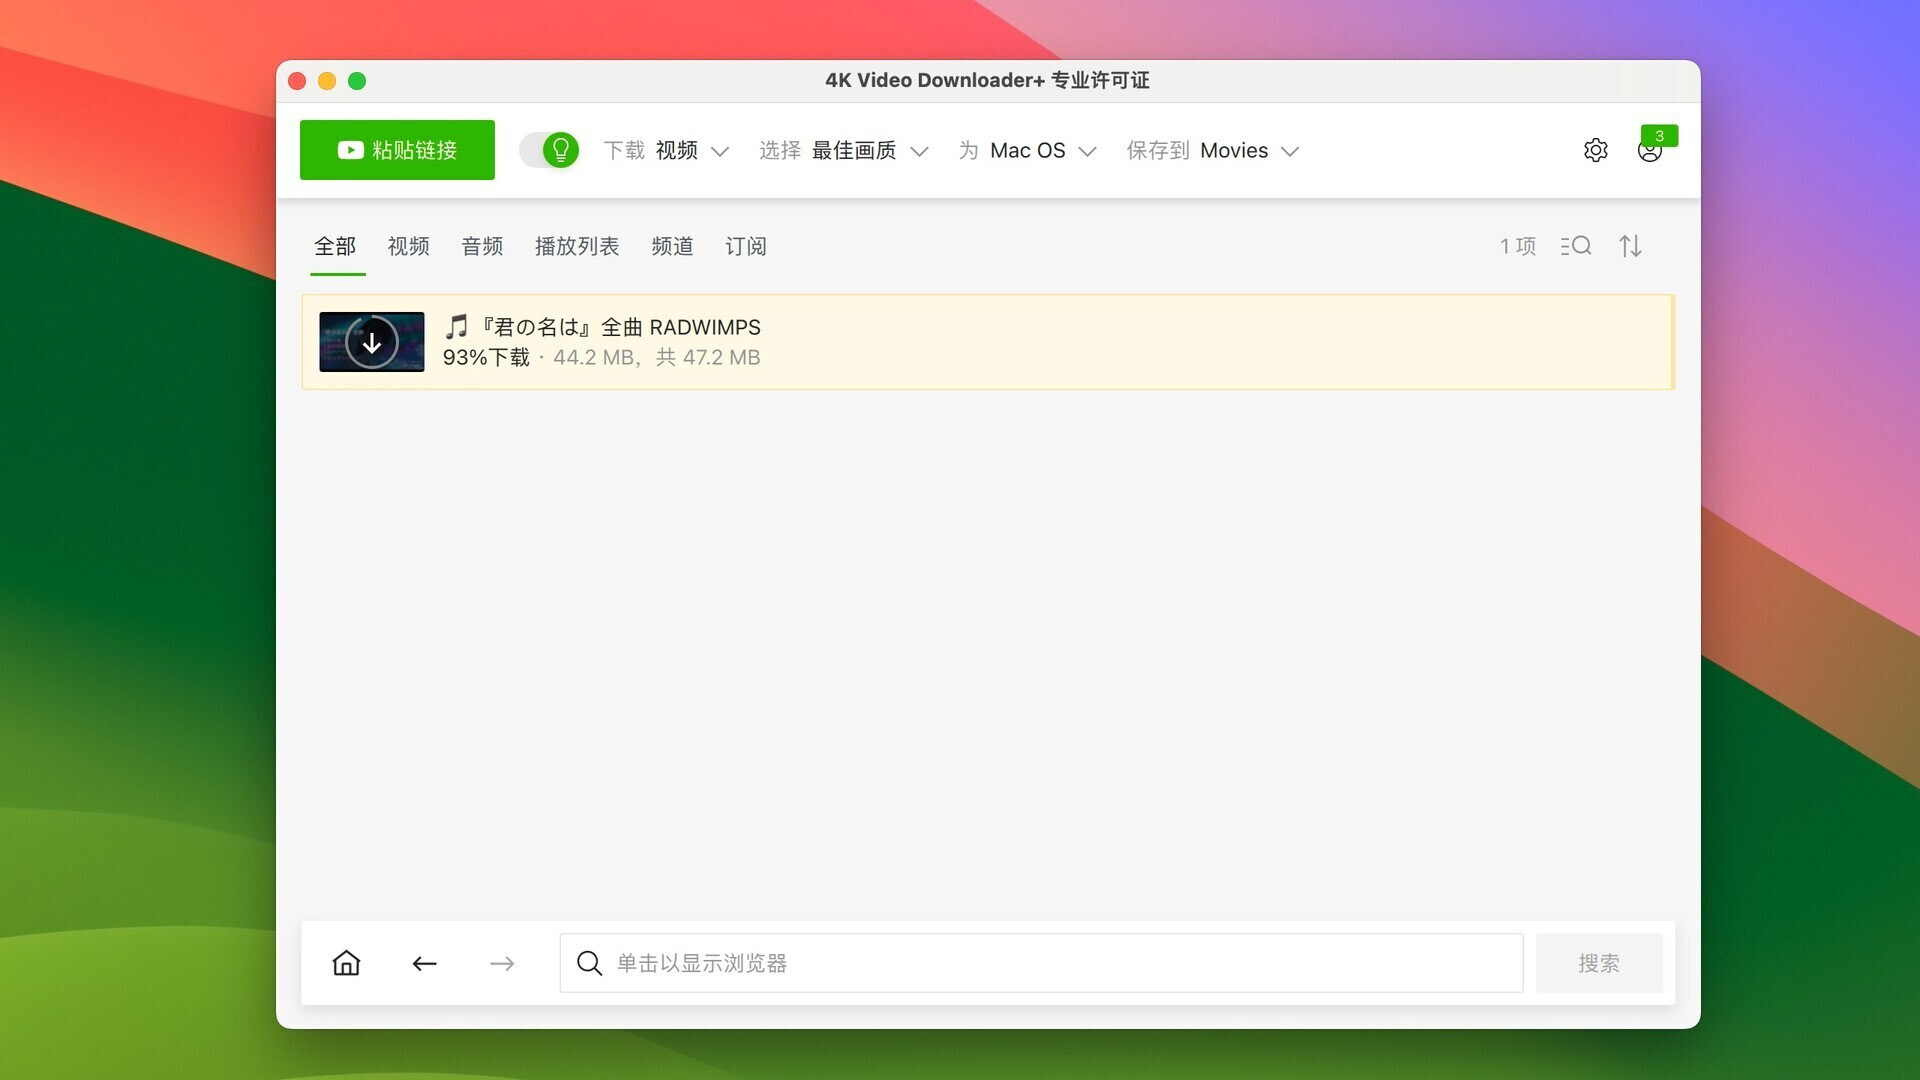The width and height of the screenshot is (1920, 1080).
Task: Select the 音频 audio tab
Action: [x=481, y=247]
